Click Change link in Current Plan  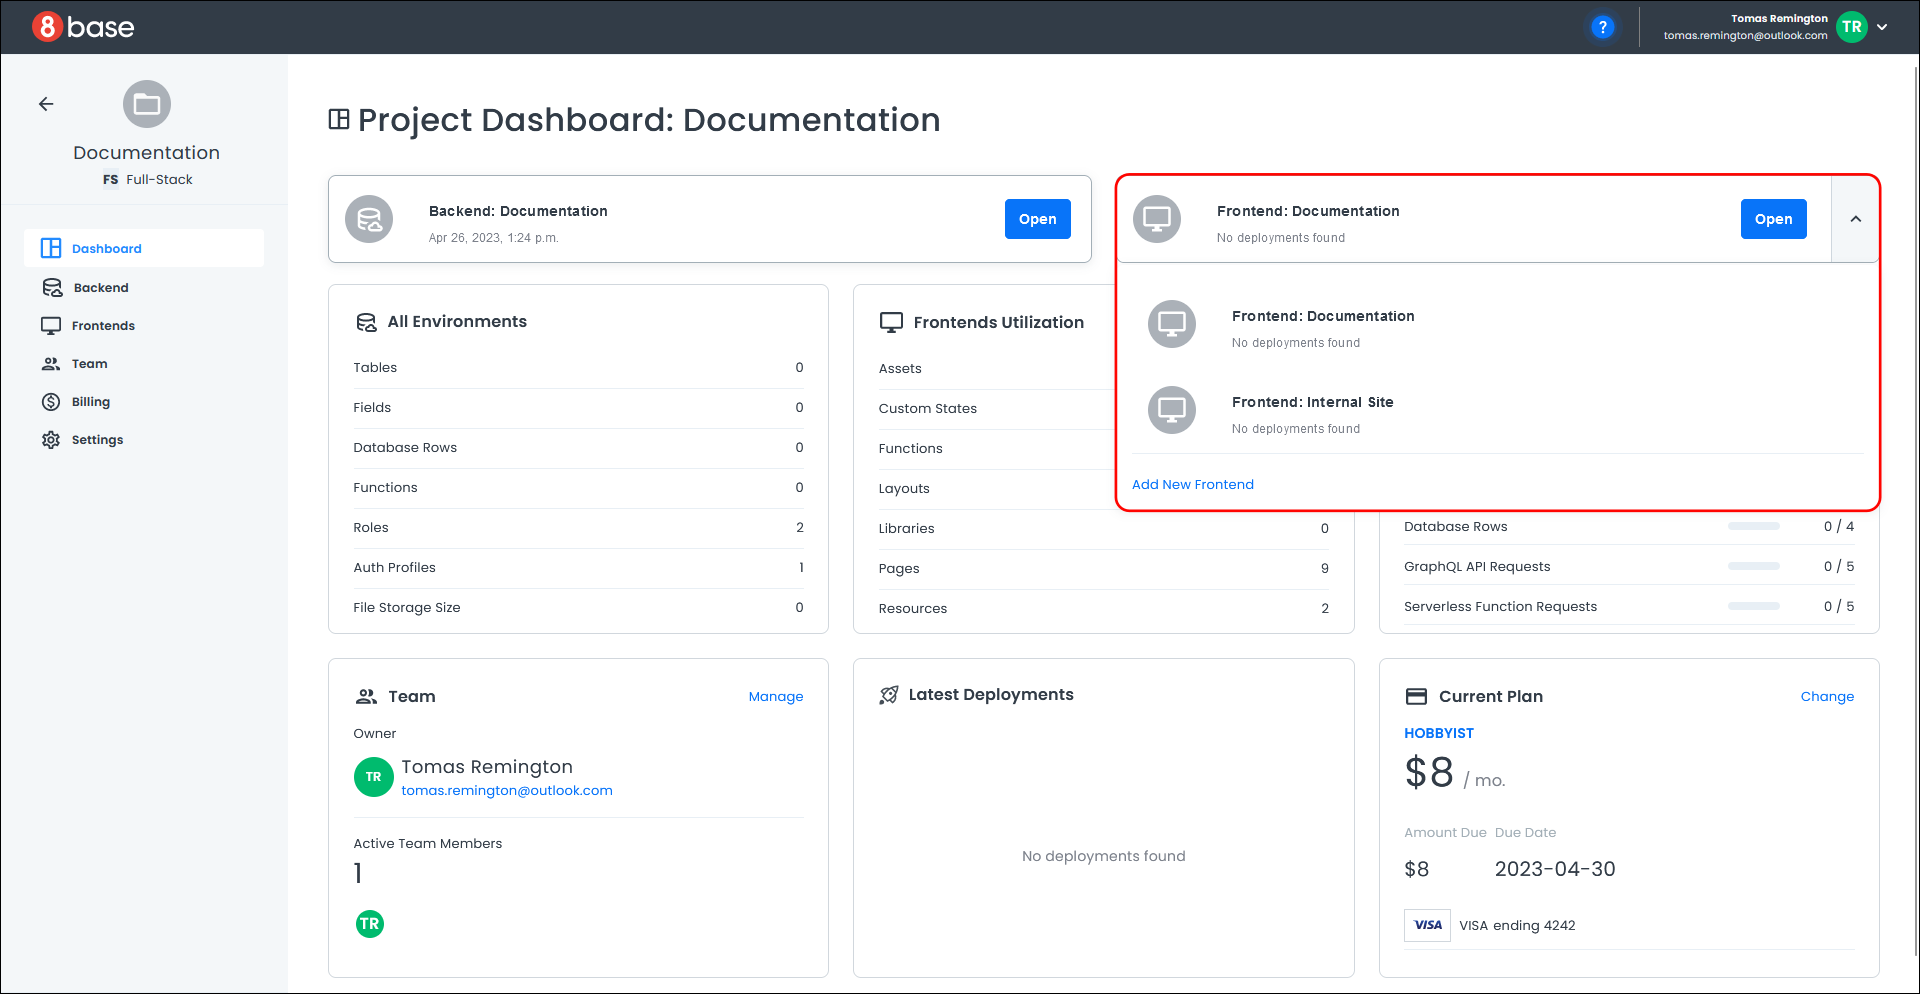pyautogui.click(x=1826, y=697)
